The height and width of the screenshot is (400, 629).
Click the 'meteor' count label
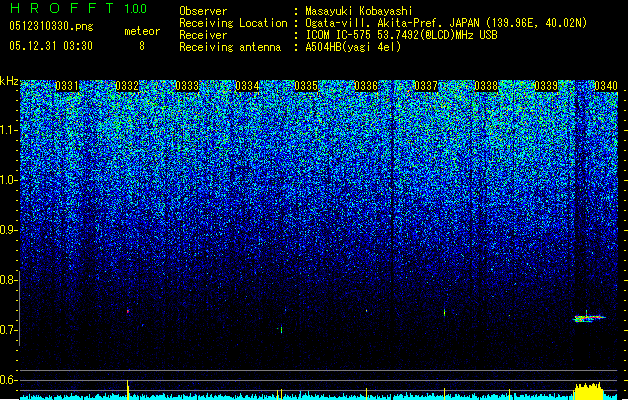(142, 31)
